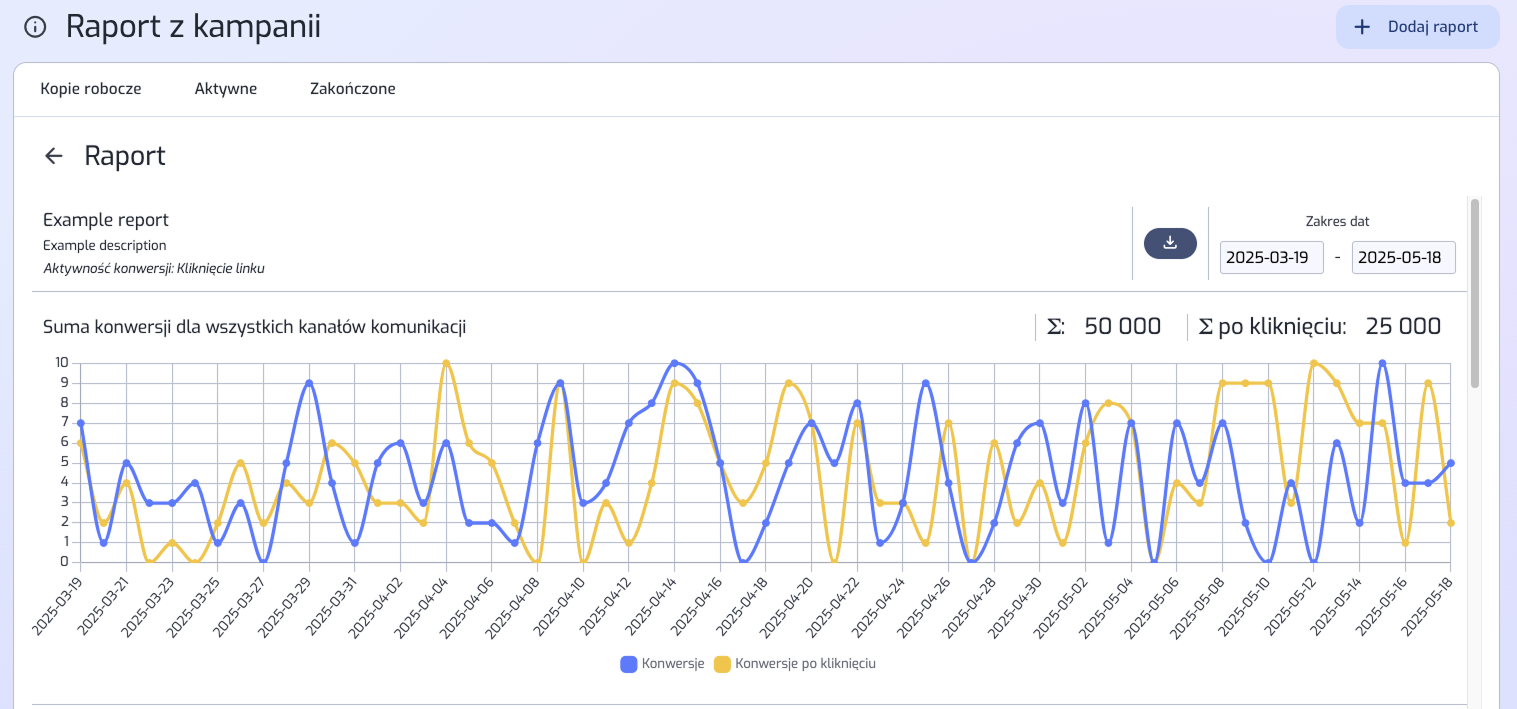Toggle the Konwersje po kliknięciu legend series
The width and height of the screenshot is (1517, 709).
click(795, 663)
